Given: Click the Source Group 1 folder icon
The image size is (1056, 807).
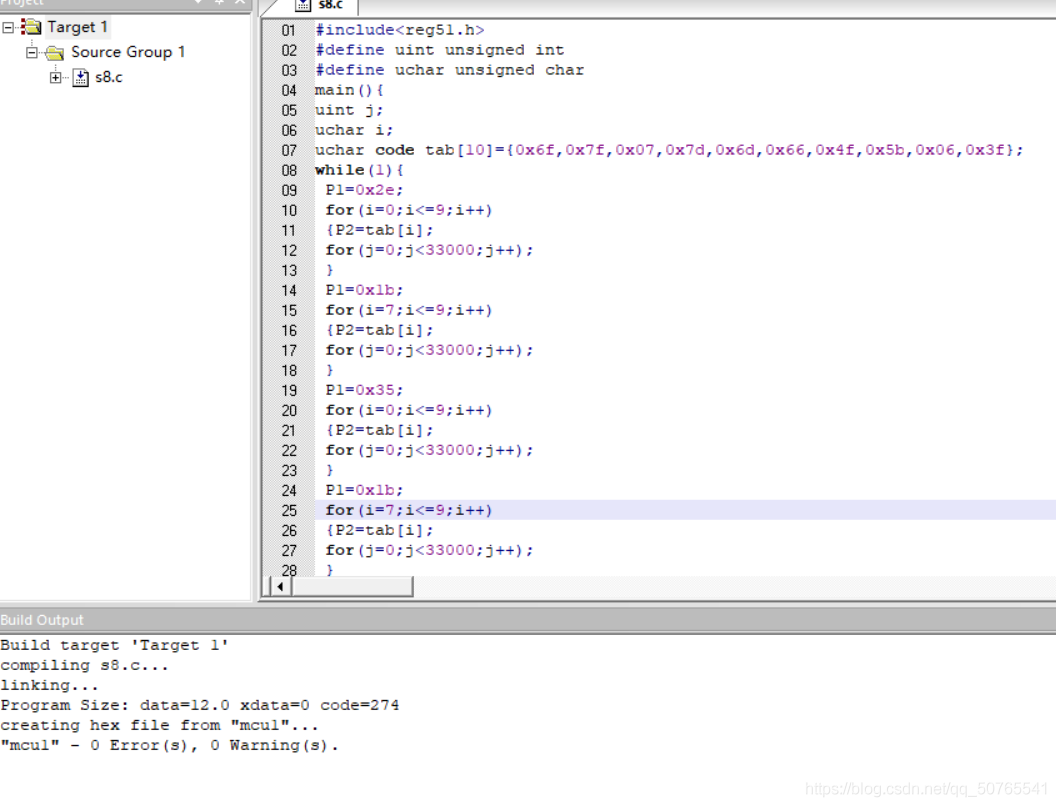Looking at the screenshot, I should (x=55, y=53).
